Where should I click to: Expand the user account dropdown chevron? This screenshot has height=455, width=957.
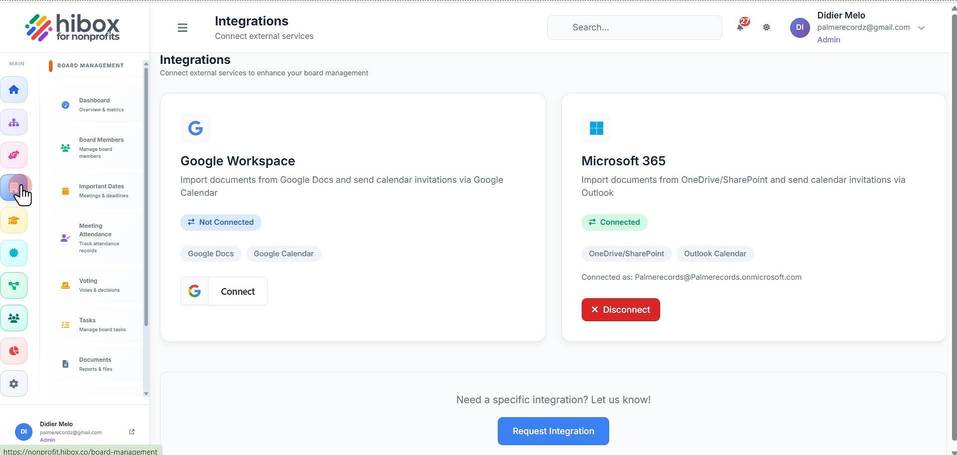click(x=921, y=27)
